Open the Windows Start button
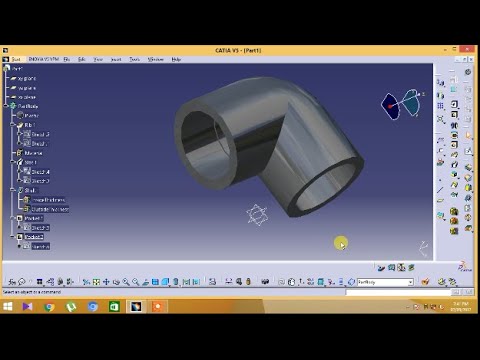The height and width of the screenshot is (360, 480). 7,306
